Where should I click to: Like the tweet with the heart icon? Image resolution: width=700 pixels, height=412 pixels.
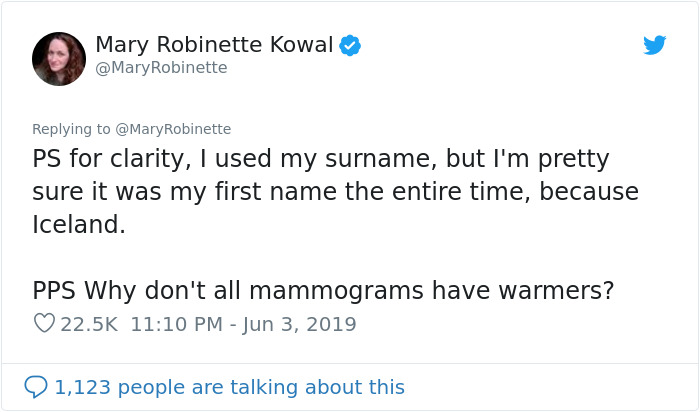[44, 324]
